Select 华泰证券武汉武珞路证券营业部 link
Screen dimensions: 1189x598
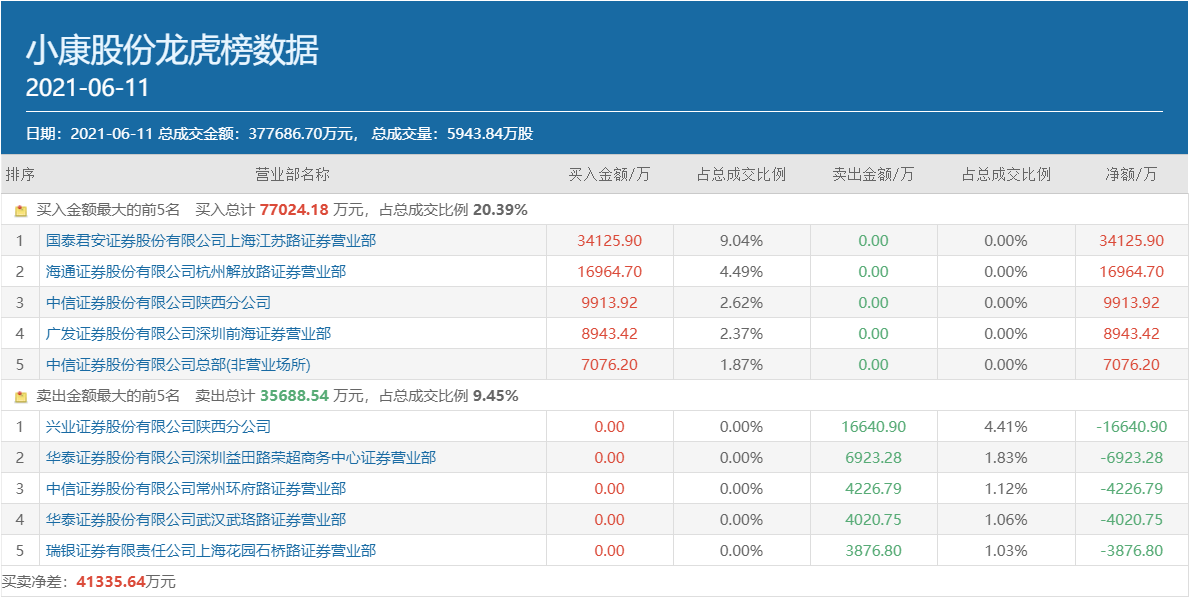pos(196,520)
